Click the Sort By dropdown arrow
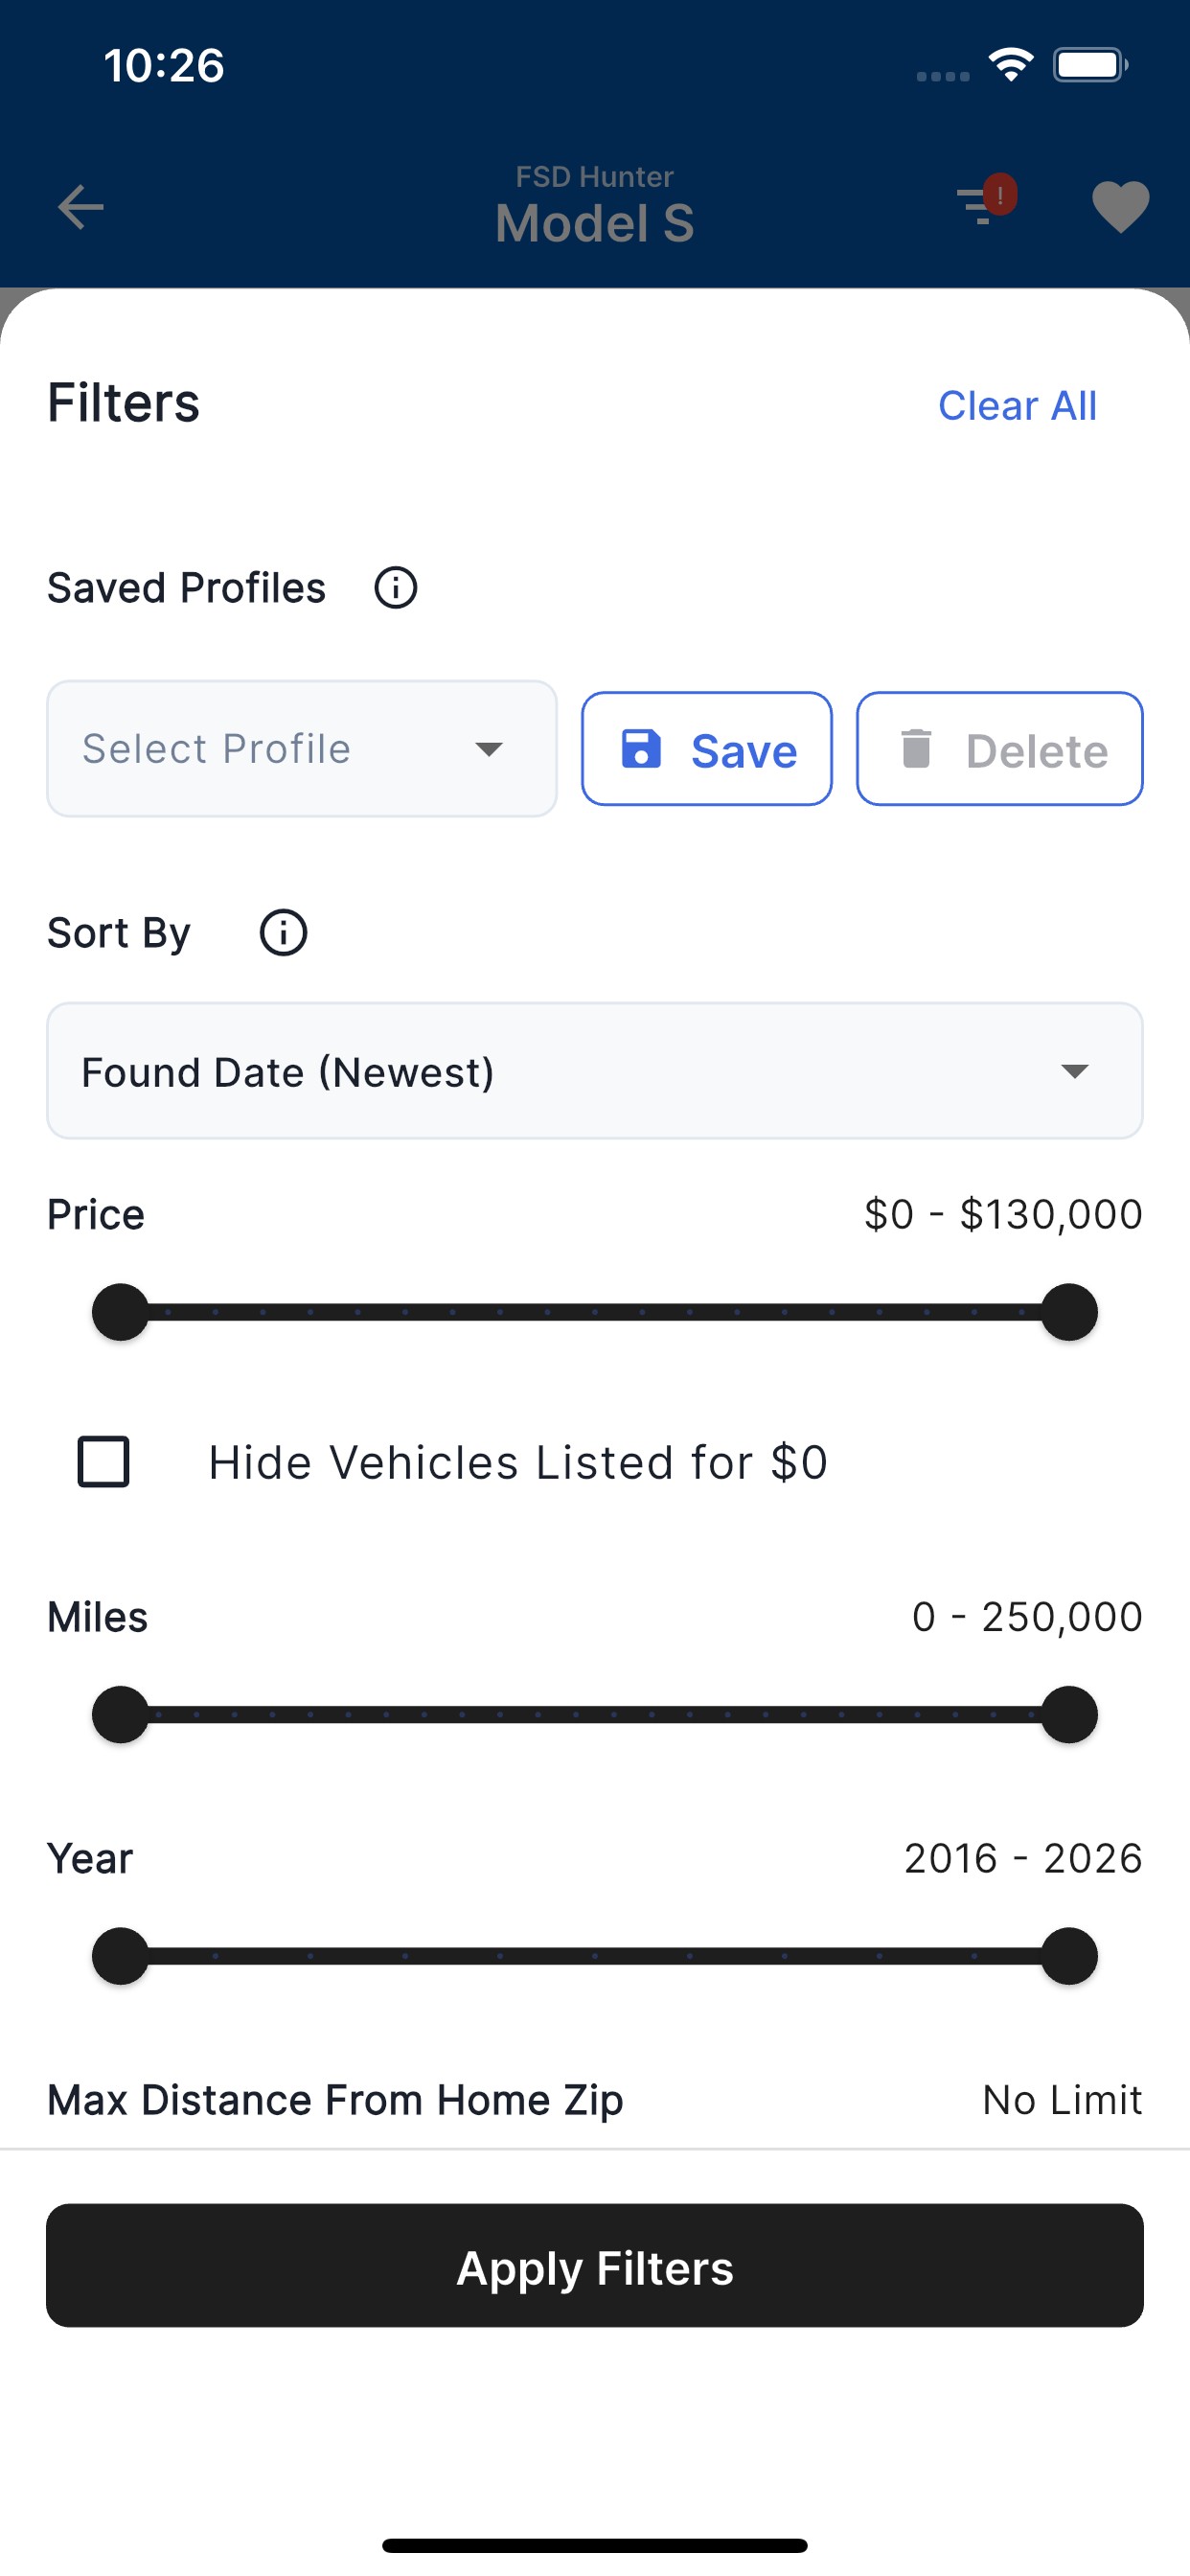Viewport: 1190px width, 2576px height. pos(1075,1071)
